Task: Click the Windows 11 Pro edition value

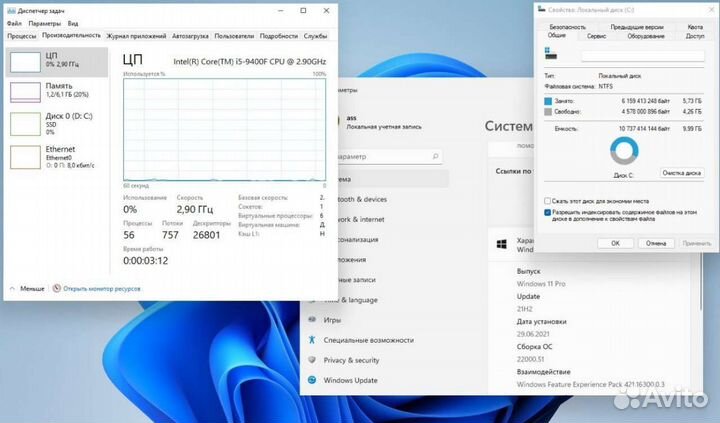Action: tap(541, 284)
